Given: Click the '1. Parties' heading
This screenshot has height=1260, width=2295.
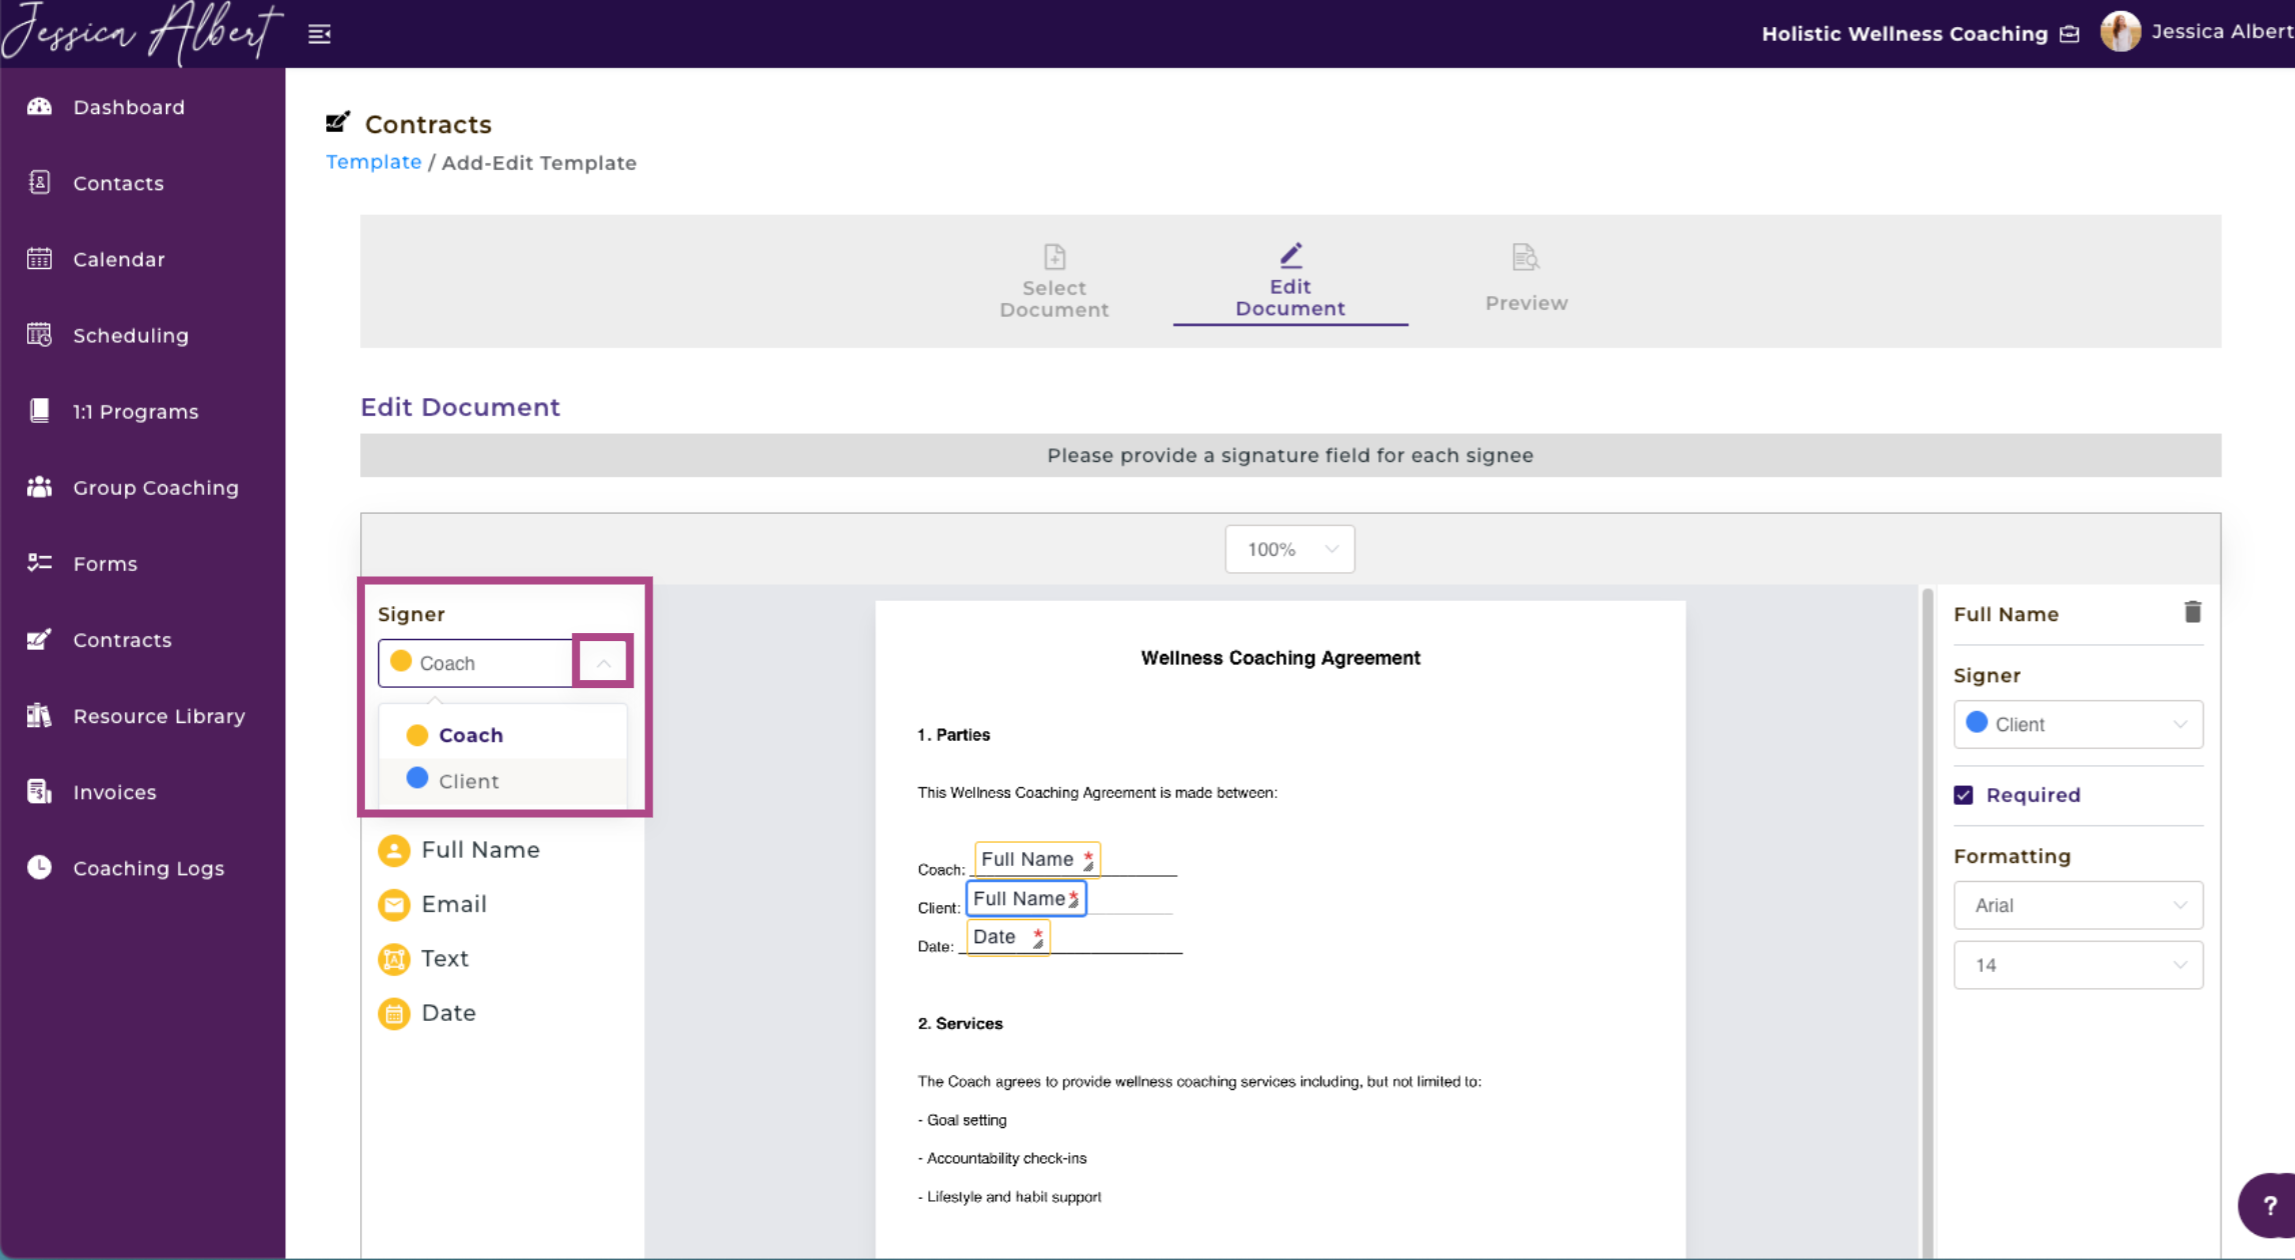Looking at the screenshot, I should click(953, 734).
